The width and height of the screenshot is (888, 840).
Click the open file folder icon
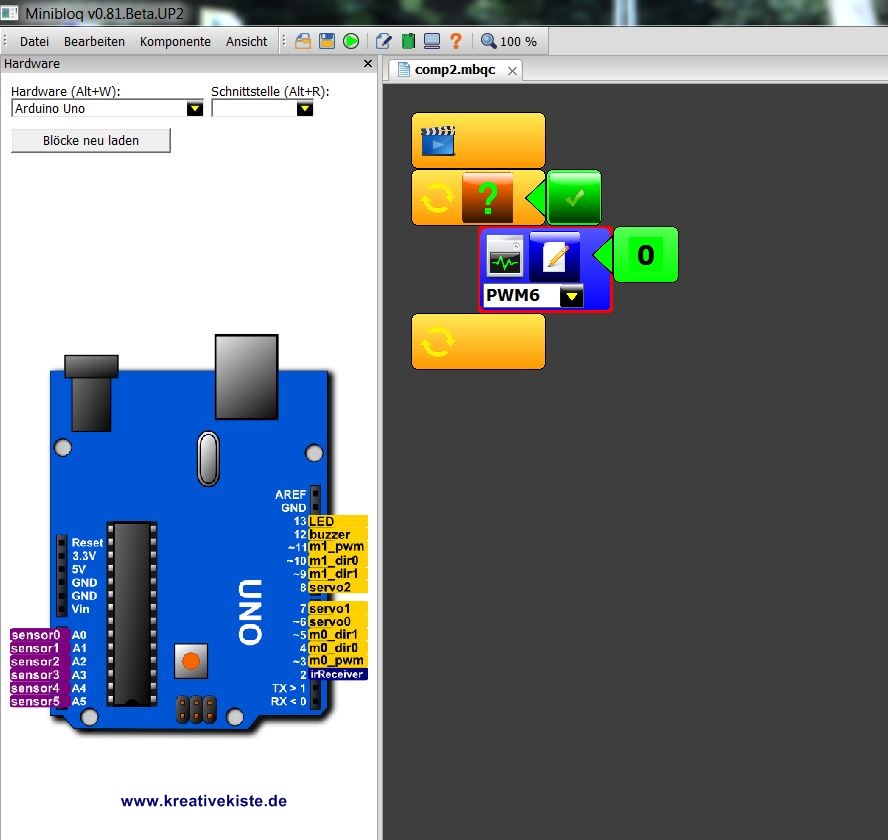point(302,41)
